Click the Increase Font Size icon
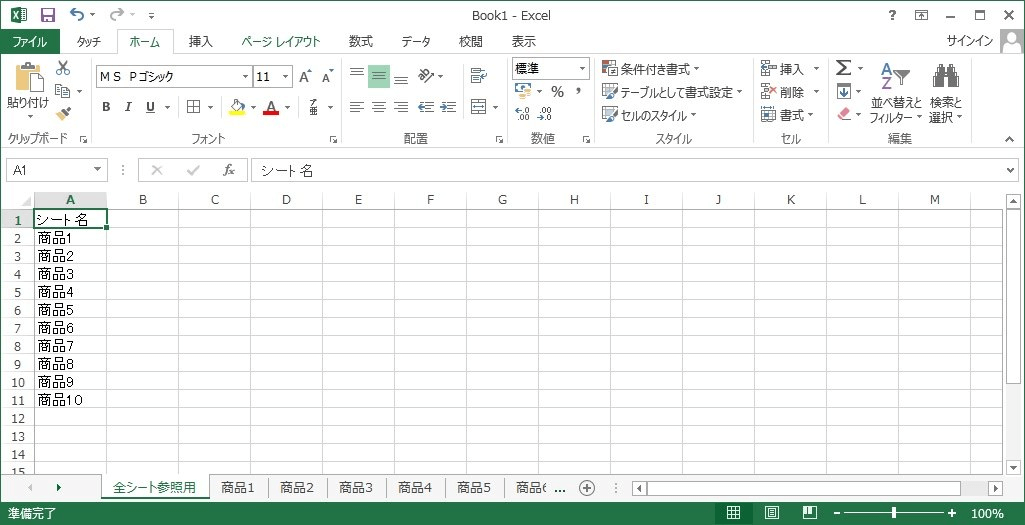This screenshot has width=1025, height=525. click(x=306, y=77)
